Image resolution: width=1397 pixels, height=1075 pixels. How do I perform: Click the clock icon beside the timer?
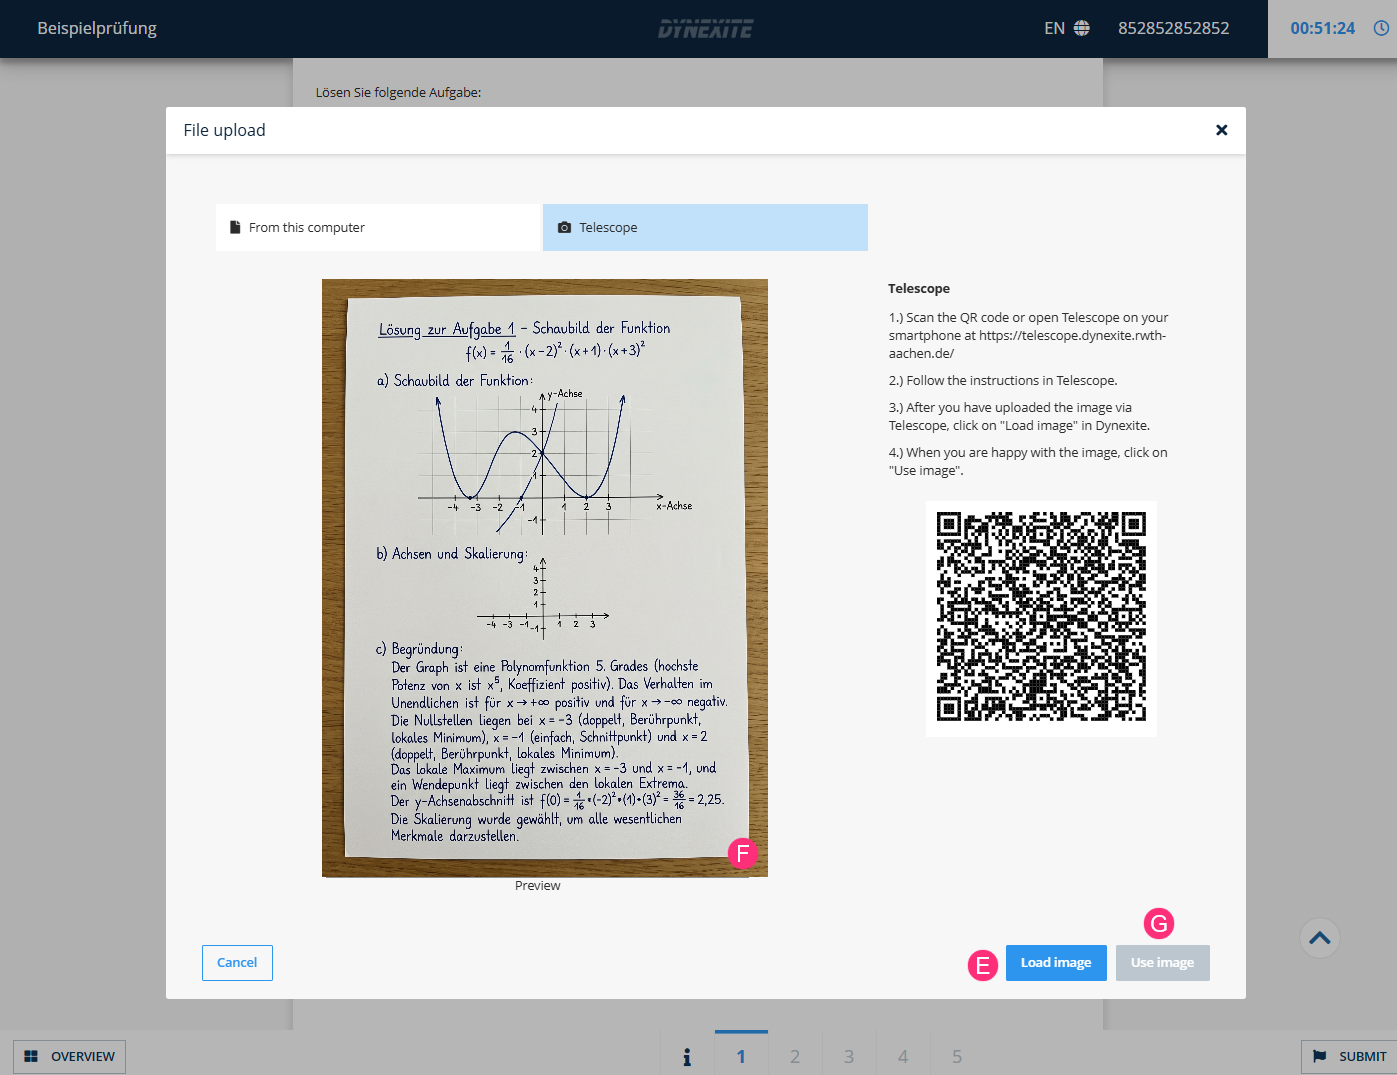pos(1381,28)
